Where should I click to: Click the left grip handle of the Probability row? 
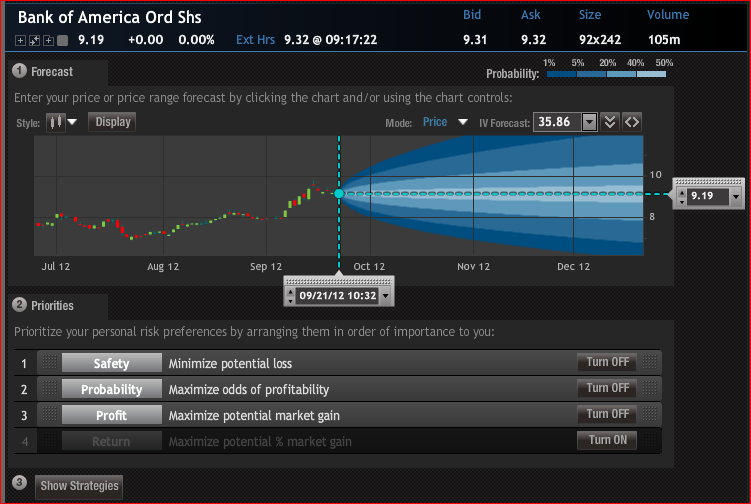(x=49, y=388)
